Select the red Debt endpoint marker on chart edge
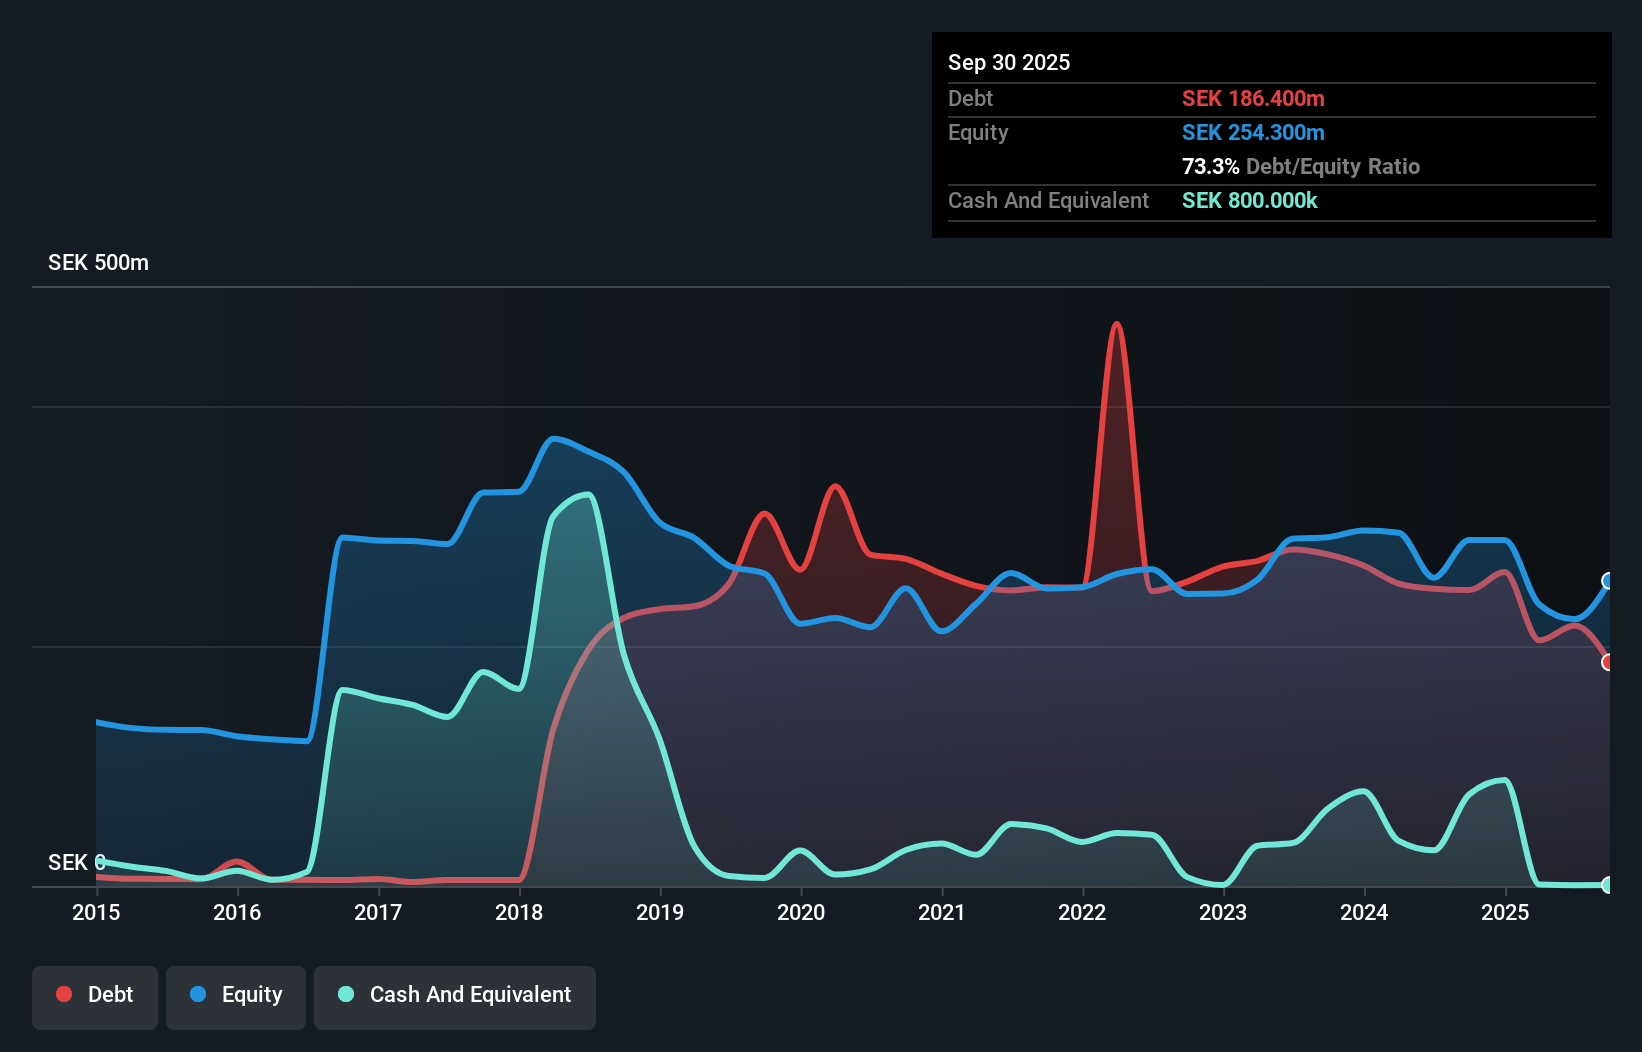Screen dimensions: 1642x1052 tap(1607, 662)
